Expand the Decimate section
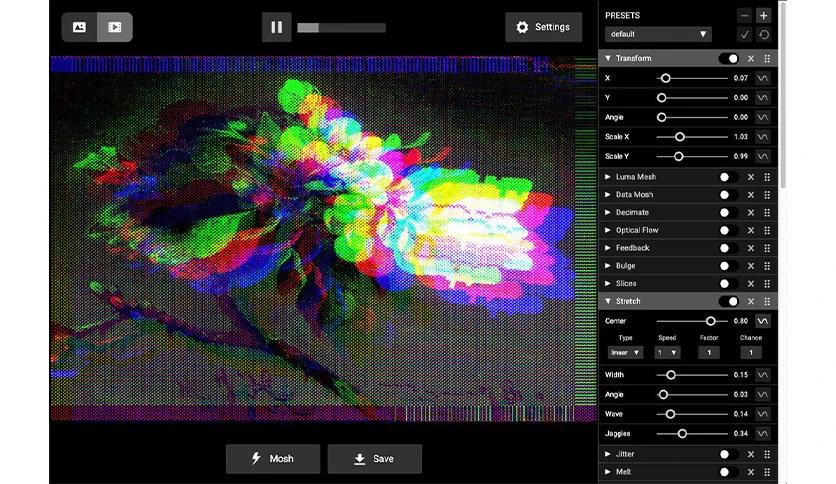The image size is (836, 484). (x=608, y=212)
